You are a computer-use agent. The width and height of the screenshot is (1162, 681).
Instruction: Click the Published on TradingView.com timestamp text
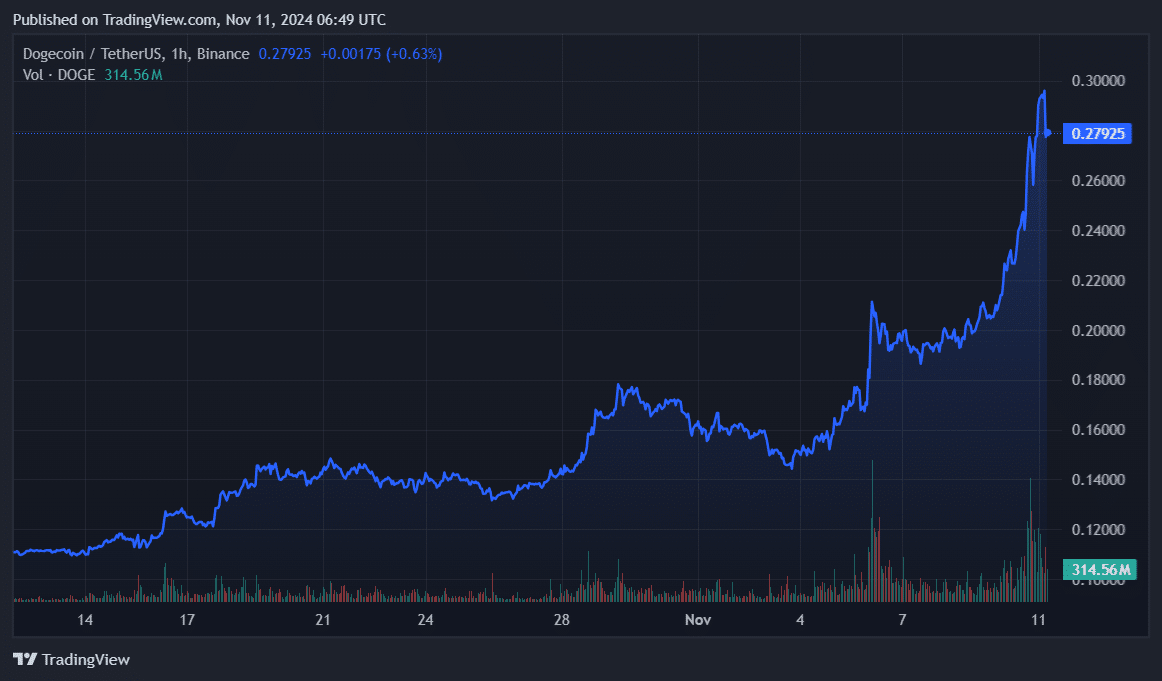pyautogui.click(x=199, y=20)
